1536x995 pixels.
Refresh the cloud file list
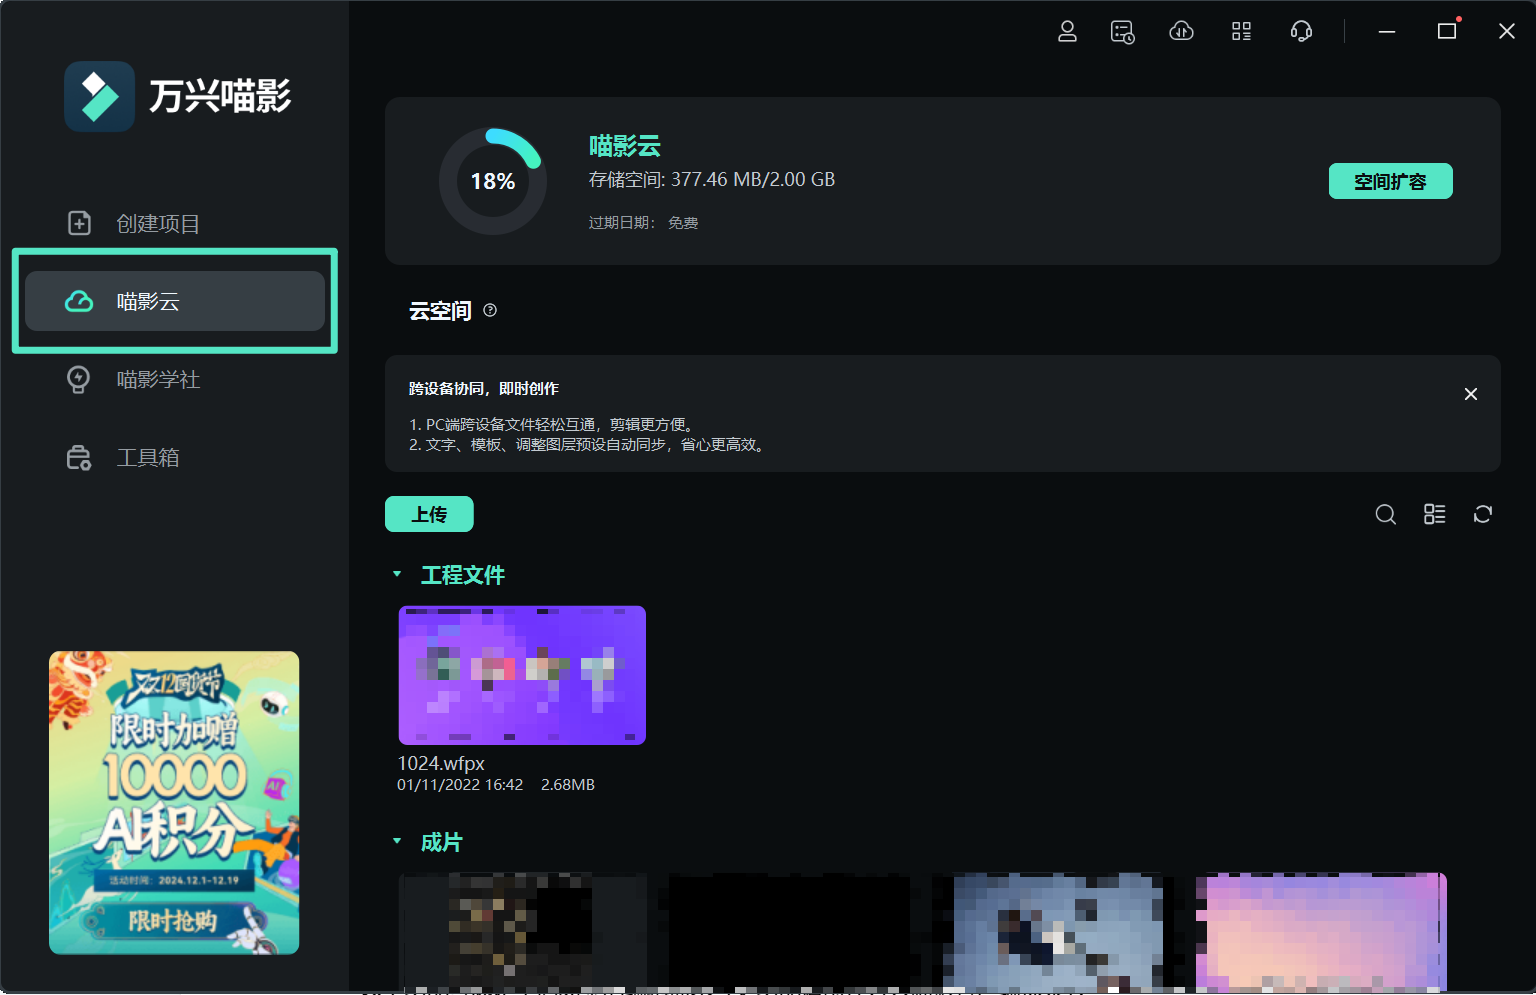coord(1482,514)
